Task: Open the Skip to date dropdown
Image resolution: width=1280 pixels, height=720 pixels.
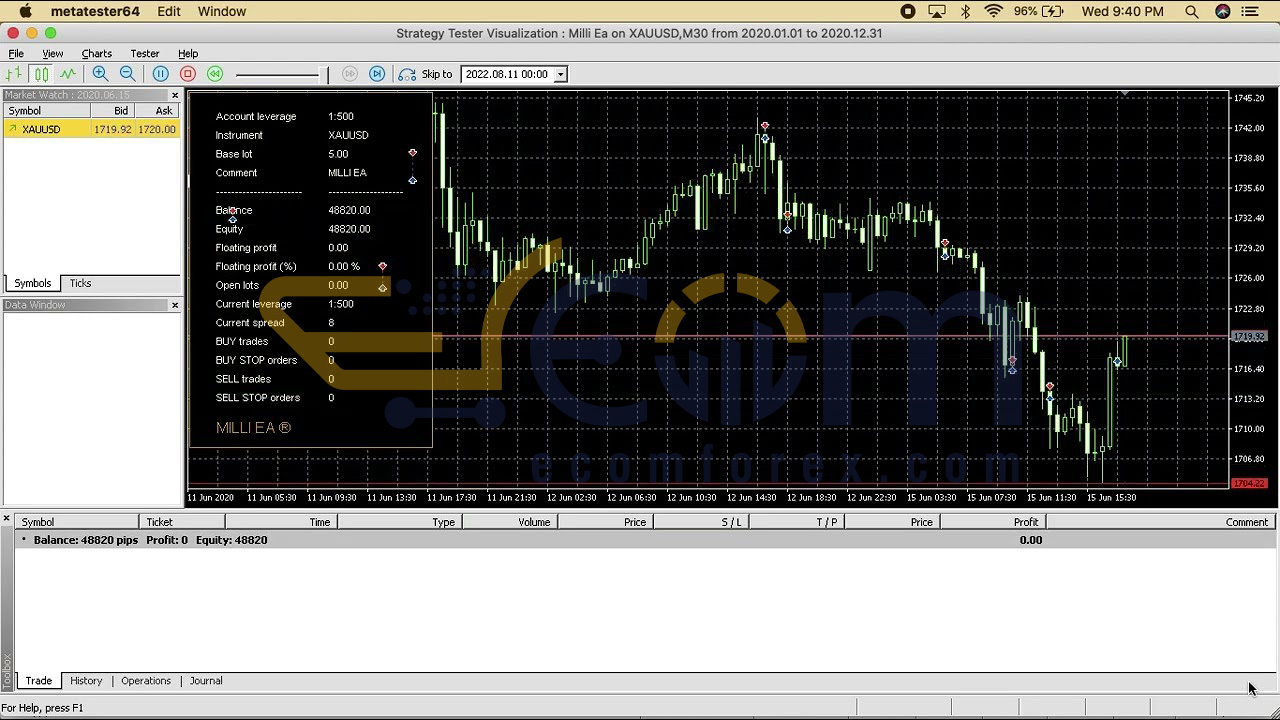Action: click(561, 74)
